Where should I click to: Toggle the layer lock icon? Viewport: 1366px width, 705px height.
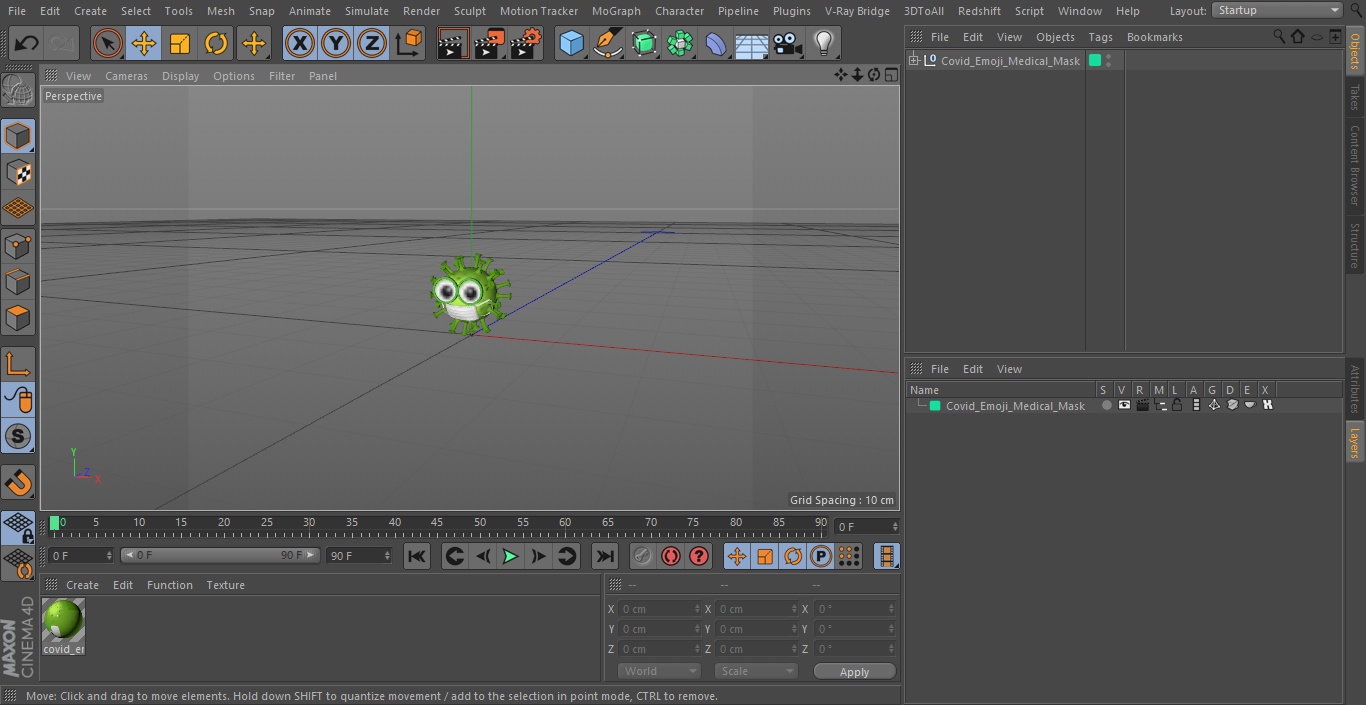[1178, 406]
